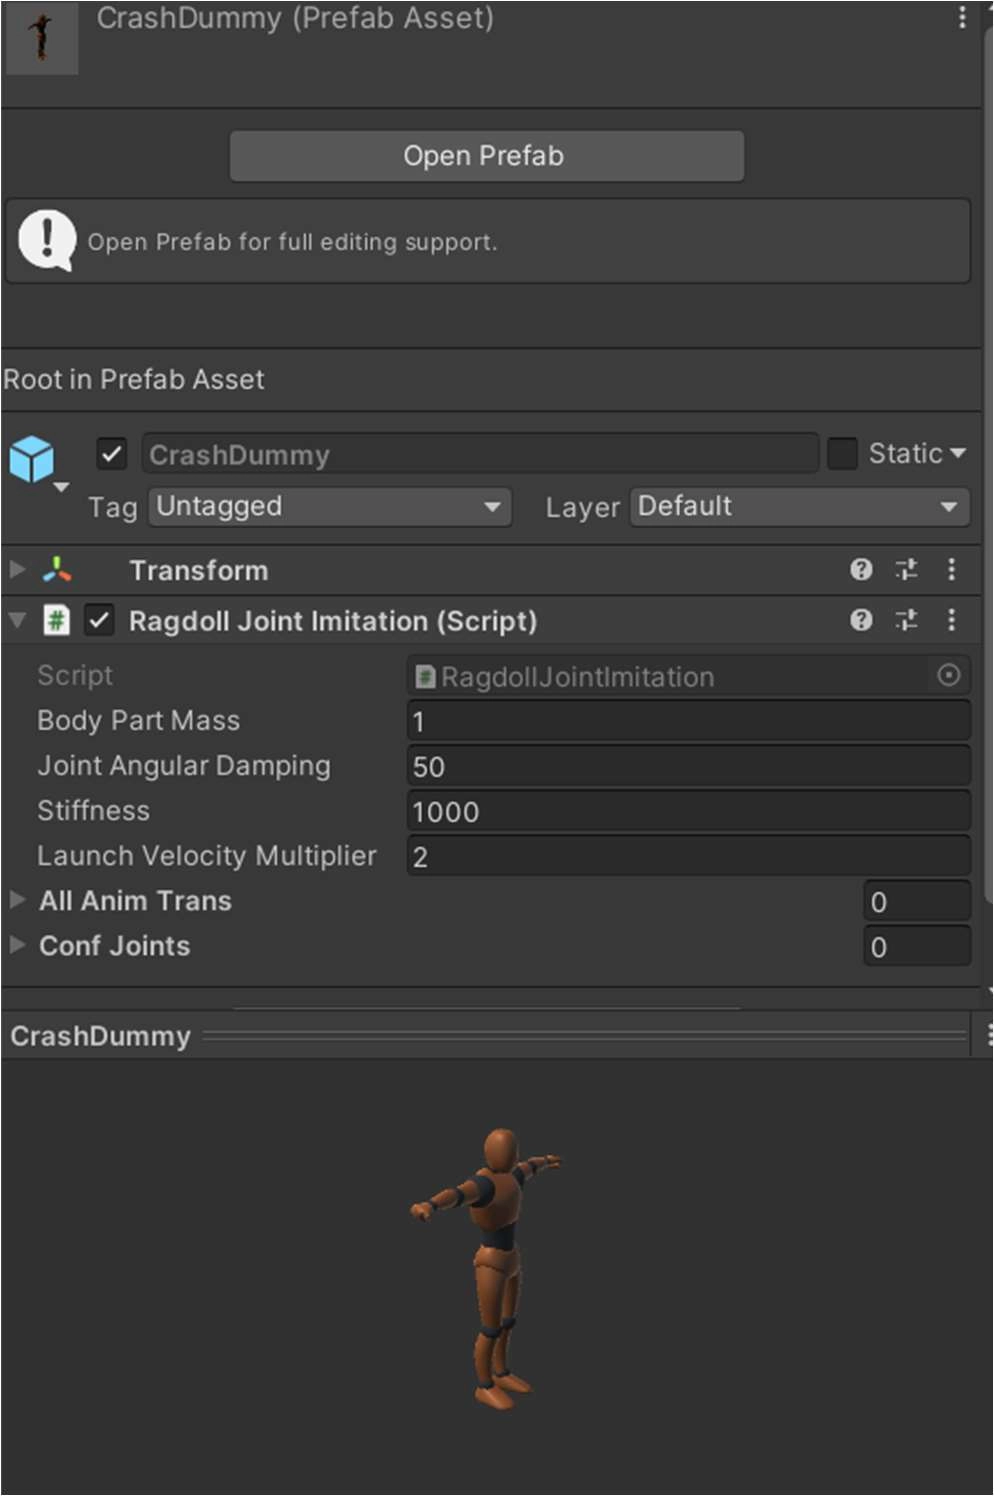Open Transform component more options menu
Viewport: 994px width, 1496px height.
click(x=952, y=570)
